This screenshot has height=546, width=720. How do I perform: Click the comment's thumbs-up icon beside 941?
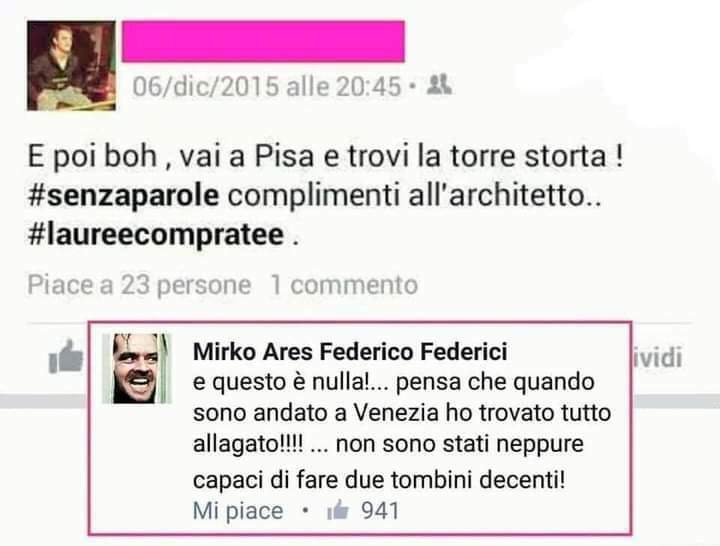point(338,510)
